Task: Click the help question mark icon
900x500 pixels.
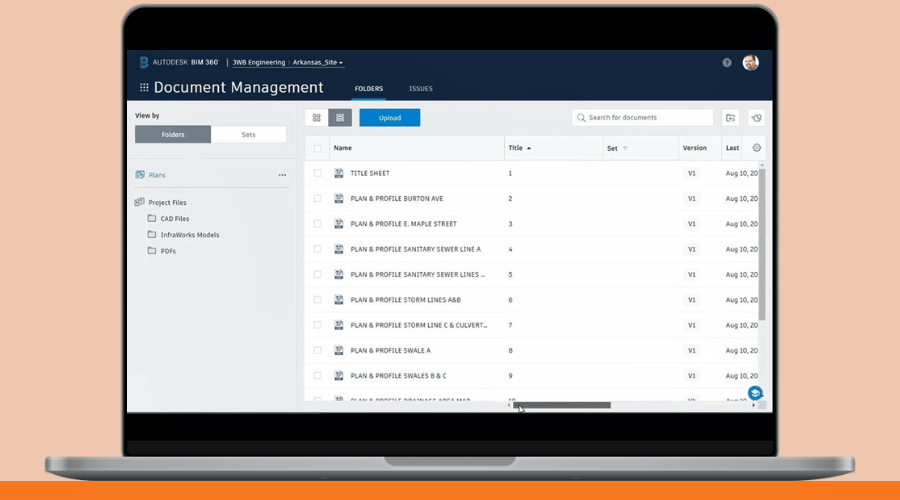Action: point(727,62)
